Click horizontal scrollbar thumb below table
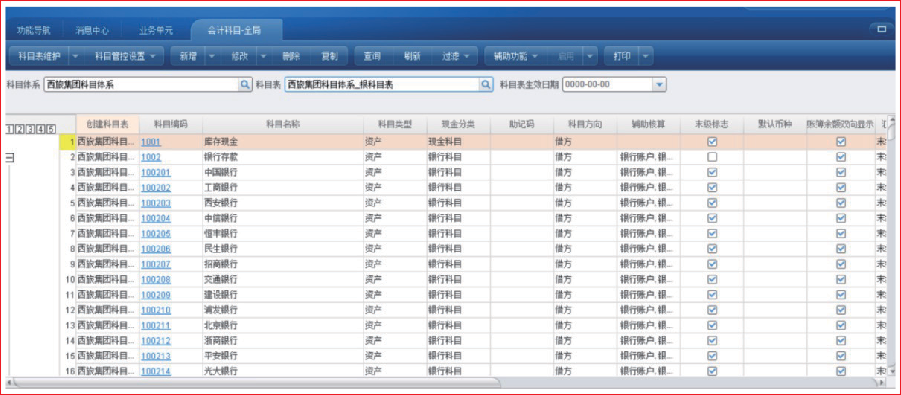901x395 pixels. [x=256, y=382]
